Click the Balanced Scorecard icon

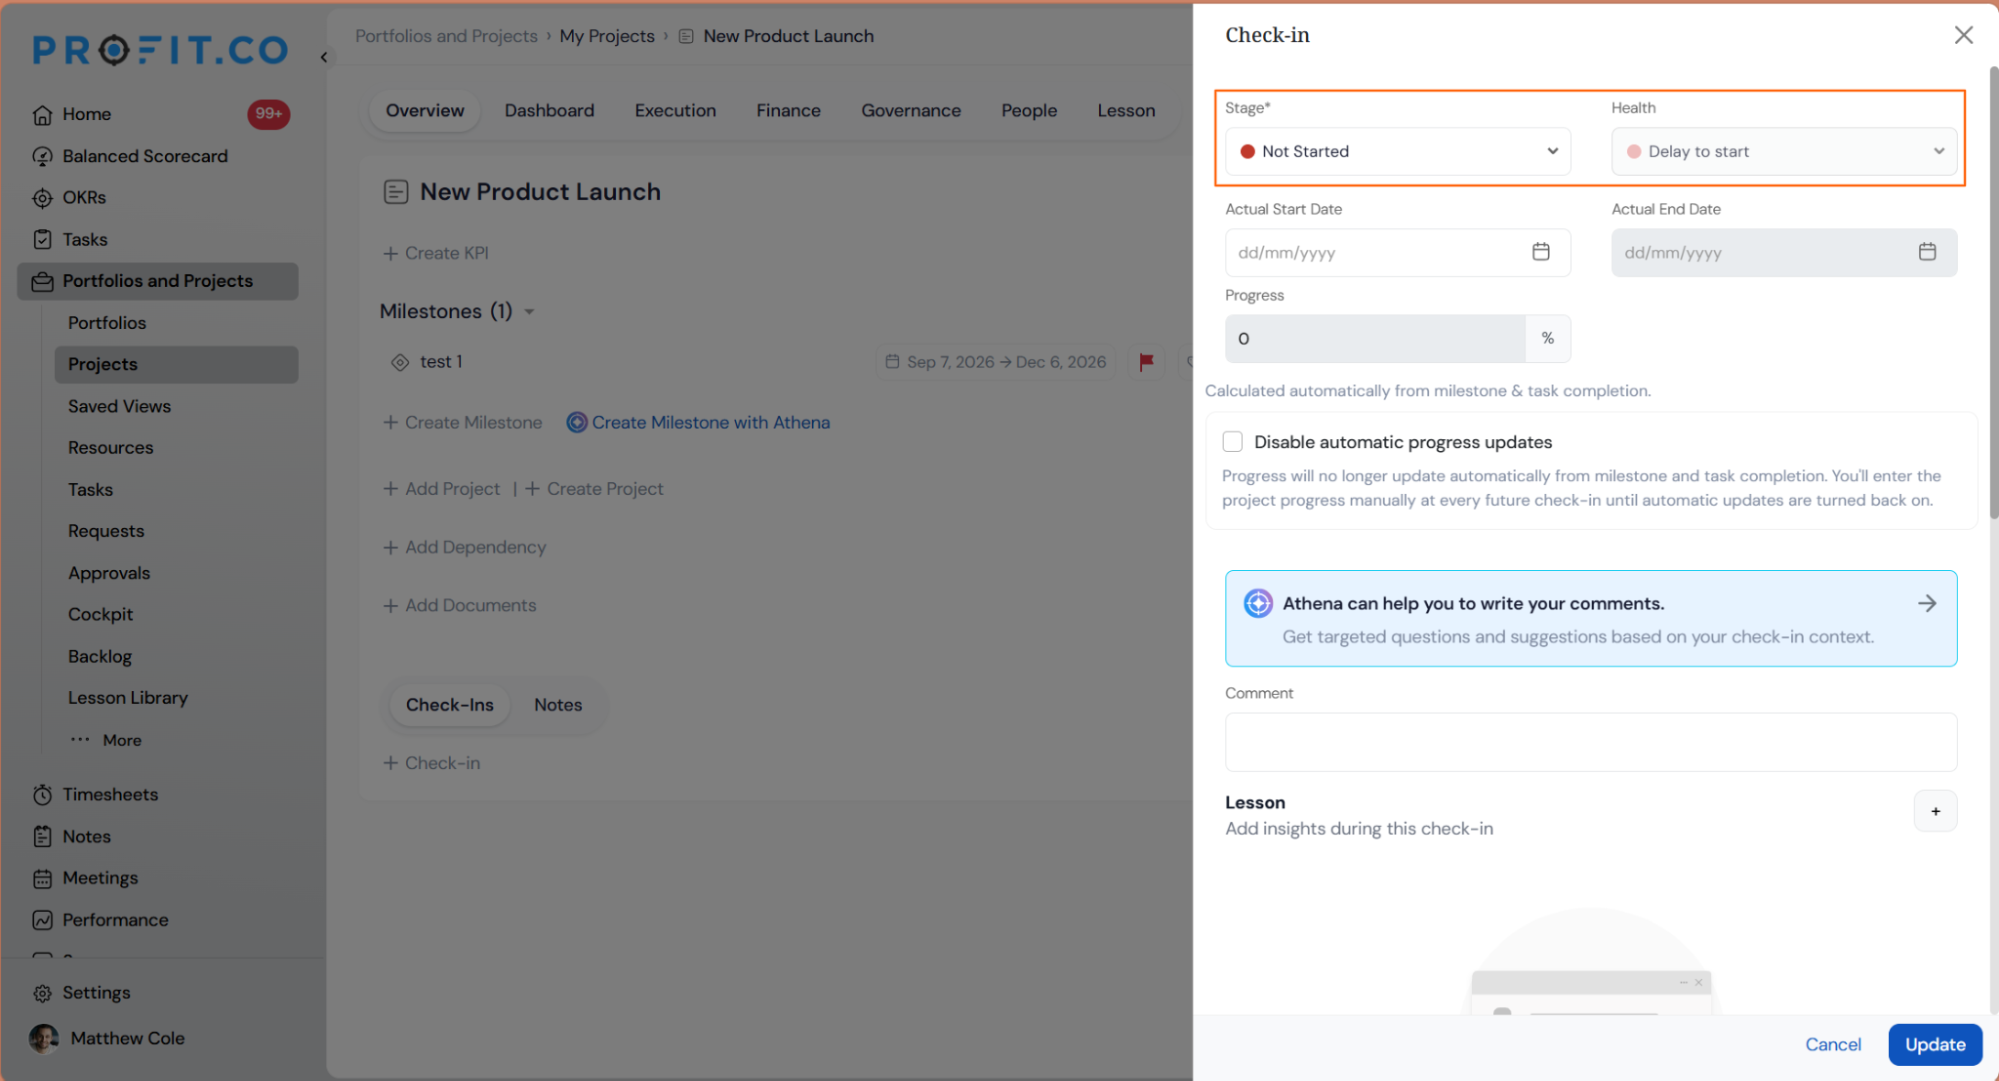(x=42, y=157)
